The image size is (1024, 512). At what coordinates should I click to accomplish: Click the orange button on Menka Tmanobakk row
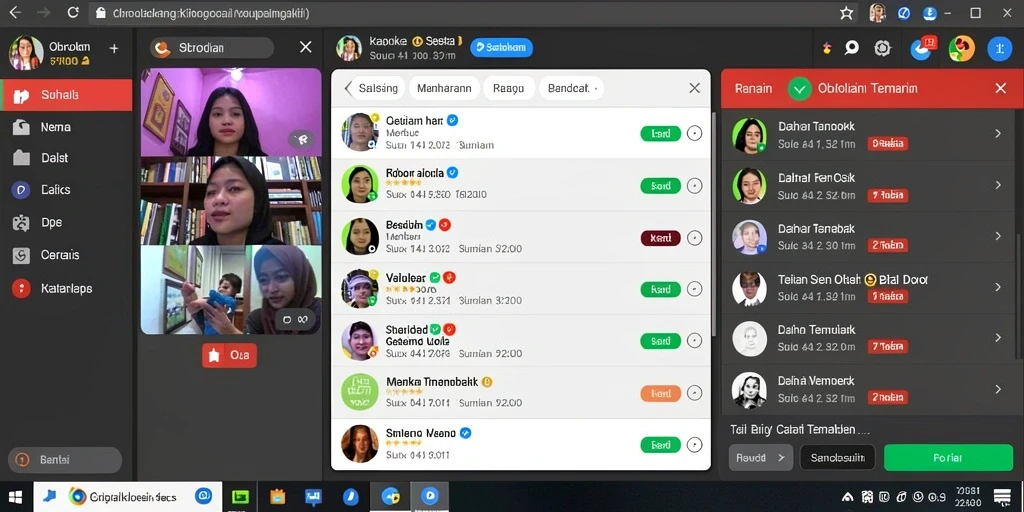[x=661, y=393]
